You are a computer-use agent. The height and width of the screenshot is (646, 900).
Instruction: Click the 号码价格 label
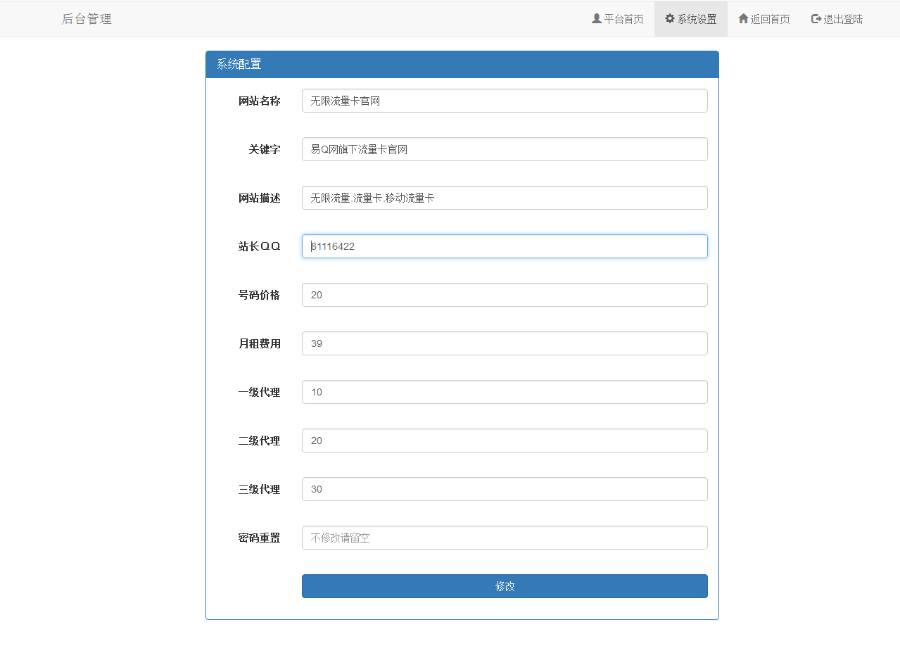(x=259, y=295)
